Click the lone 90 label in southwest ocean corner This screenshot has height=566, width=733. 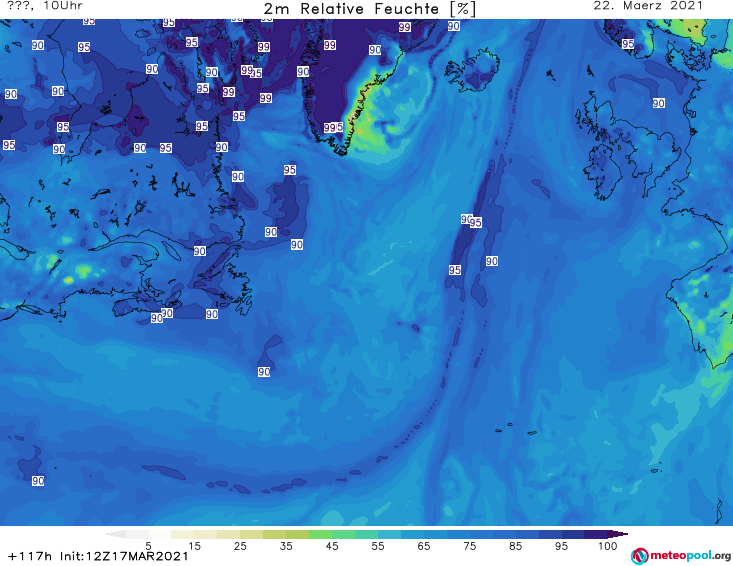pos(38,480)
